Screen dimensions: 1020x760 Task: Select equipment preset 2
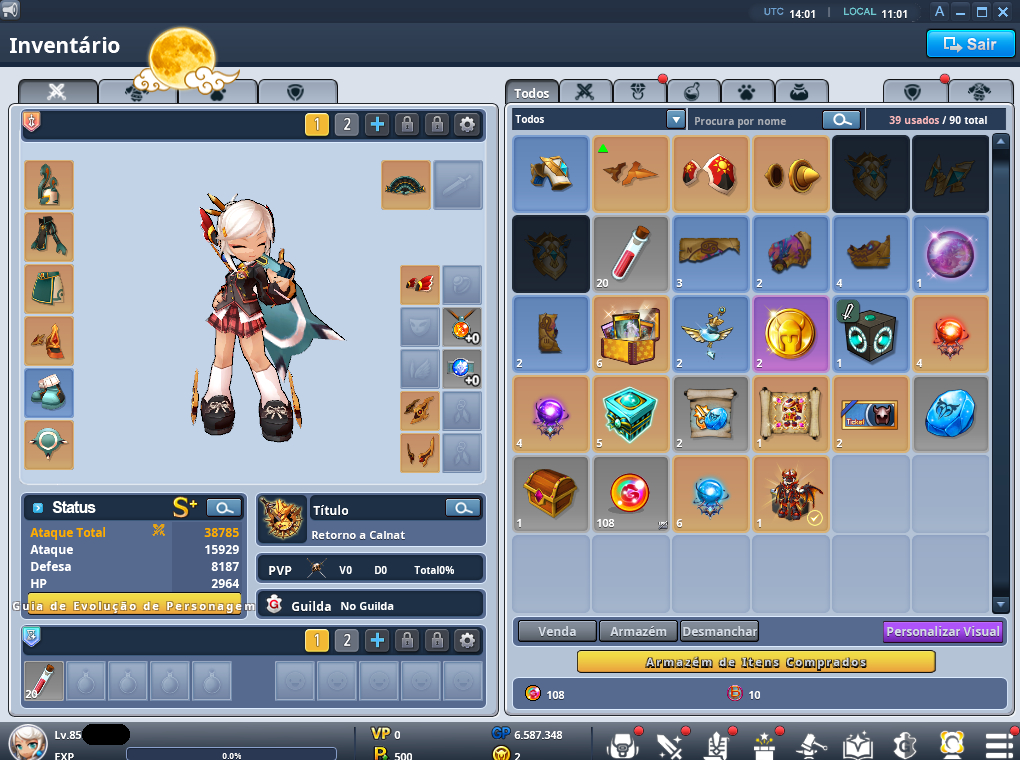click(x=347, y=124)
